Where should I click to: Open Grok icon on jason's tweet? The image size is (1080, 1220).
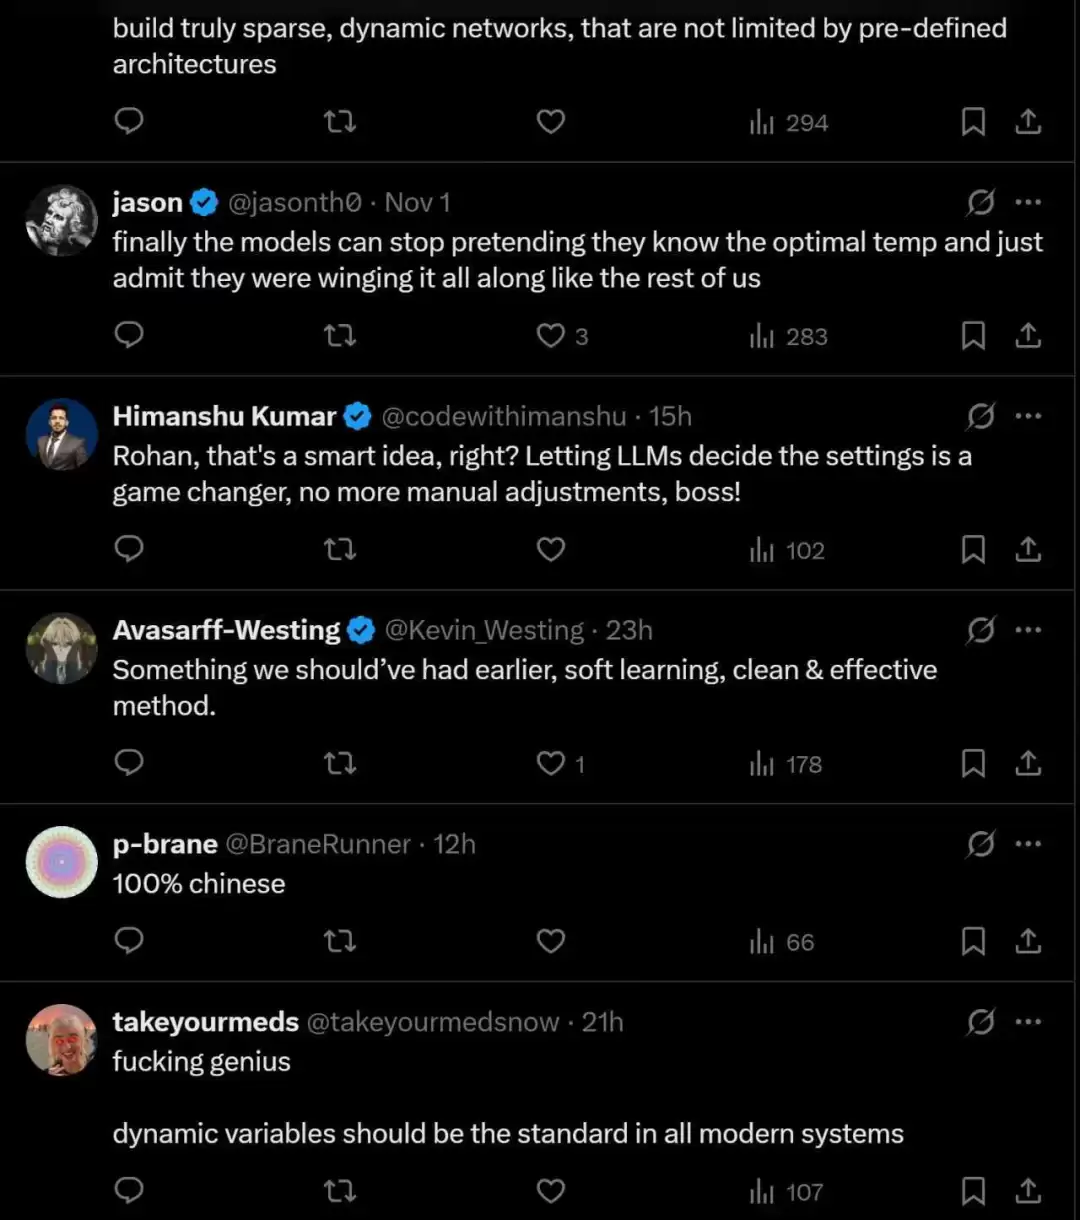[x=981, y=203]
